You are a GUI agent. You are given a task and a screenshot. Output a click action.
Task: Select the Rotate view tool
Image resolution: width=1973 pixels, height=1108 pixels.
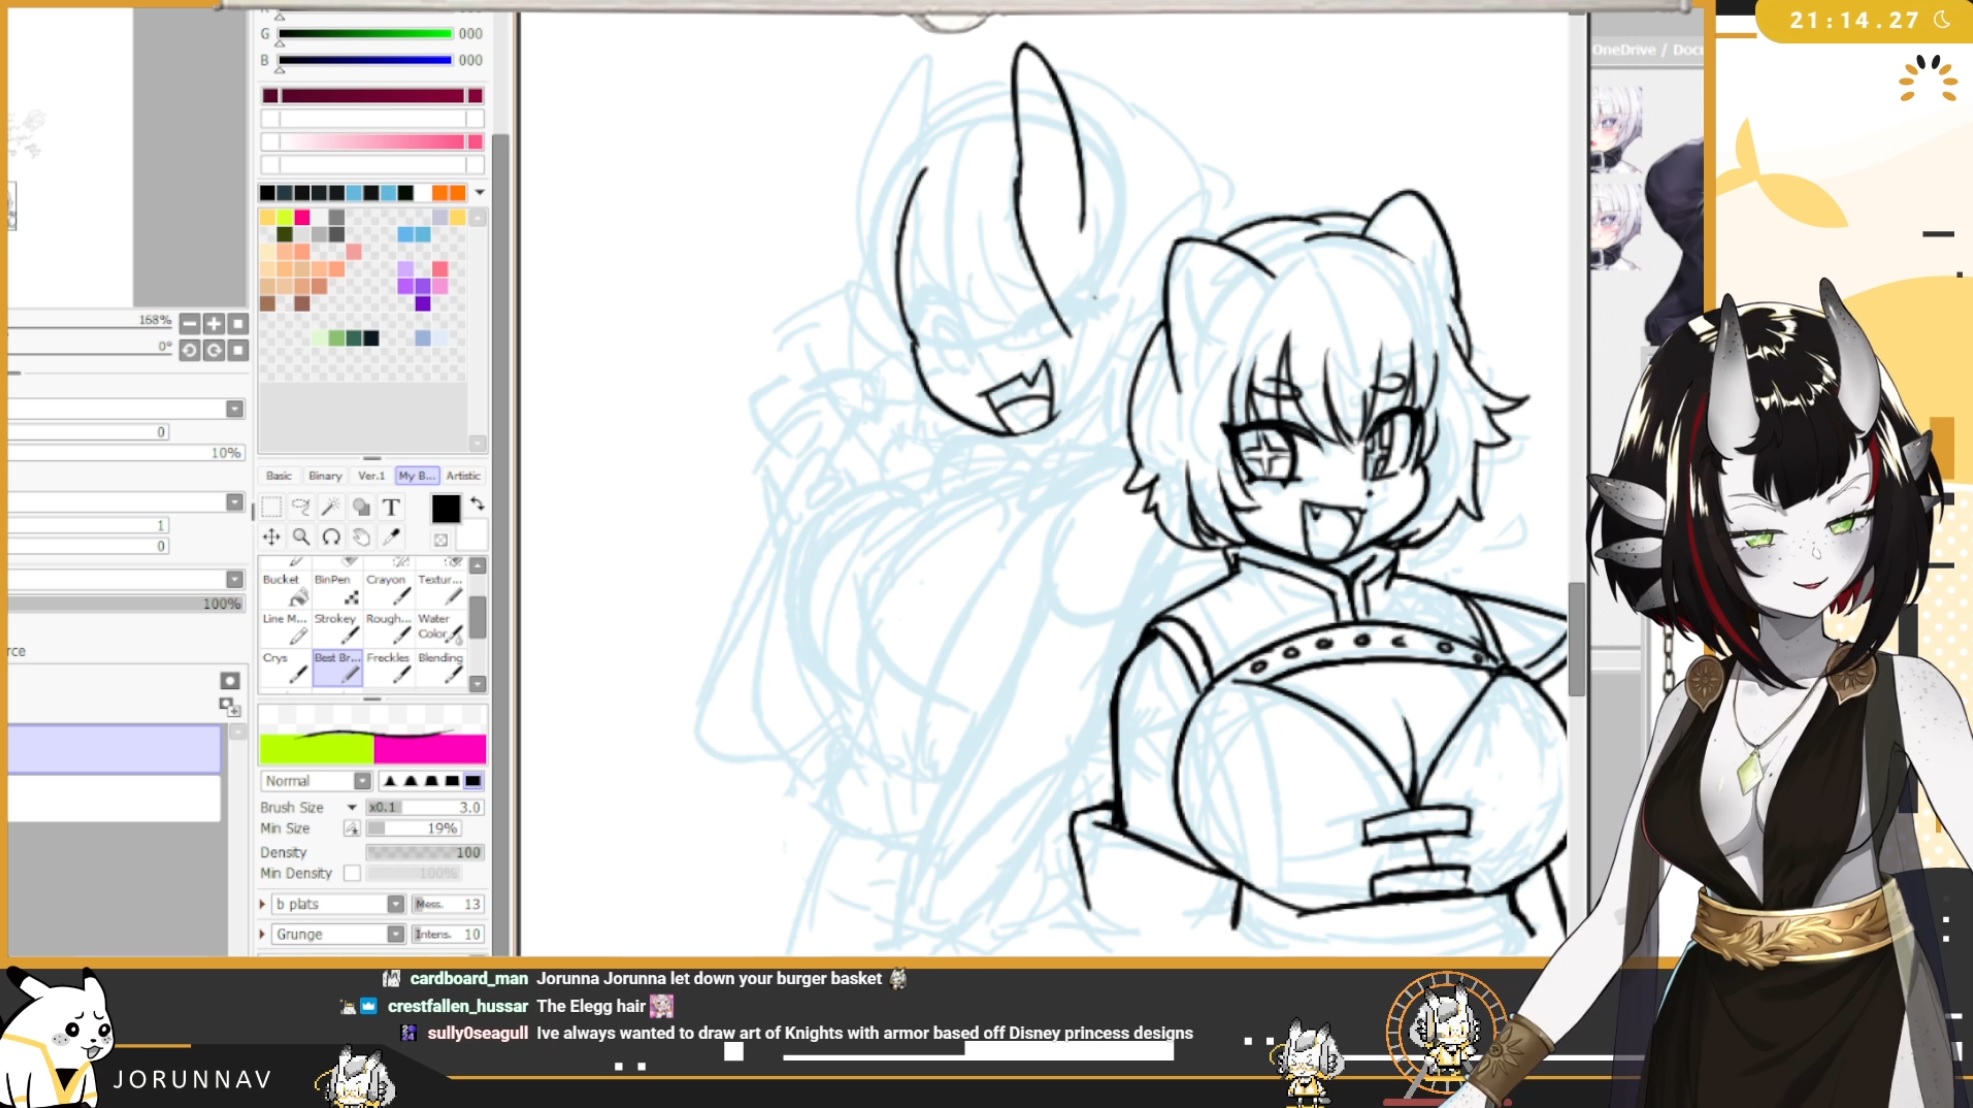coord(331,537)
